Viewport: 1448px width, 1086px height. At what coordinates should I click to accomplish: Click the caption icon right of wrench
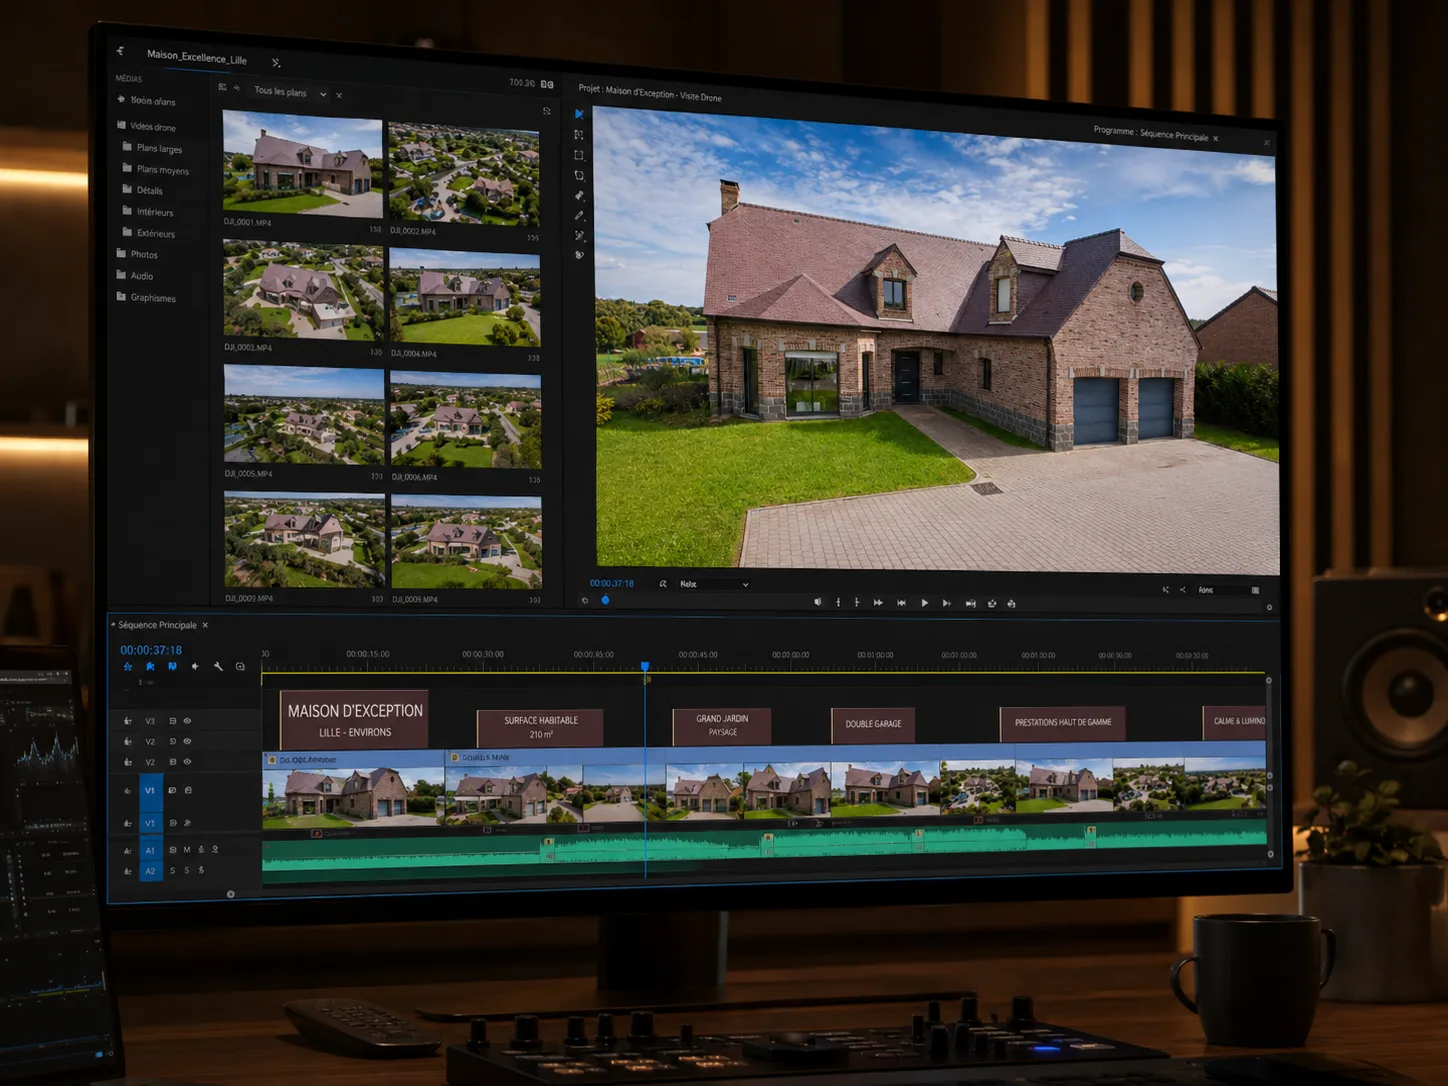240,667
